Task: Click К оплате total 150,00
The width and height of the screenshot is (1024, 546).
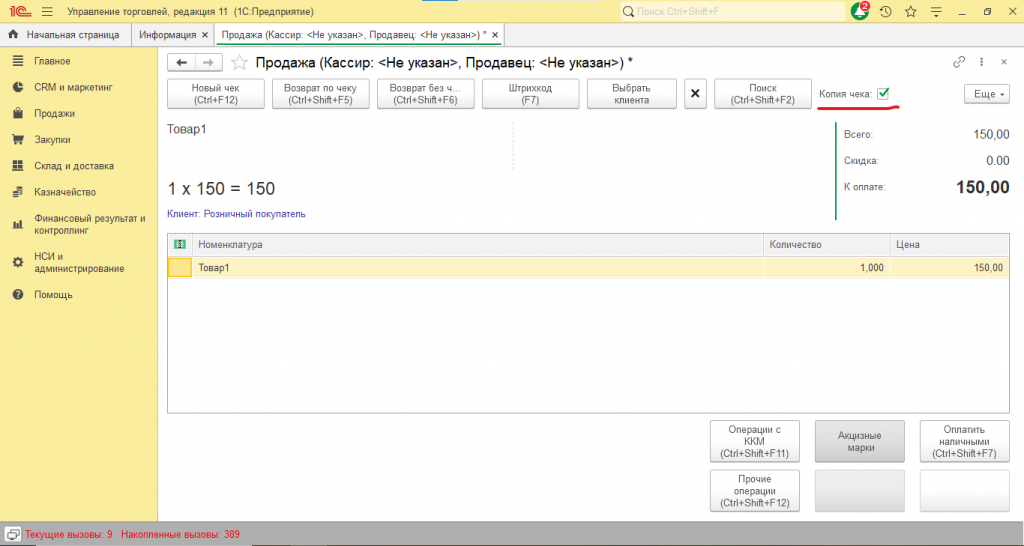Action: [x=983, y=187]
